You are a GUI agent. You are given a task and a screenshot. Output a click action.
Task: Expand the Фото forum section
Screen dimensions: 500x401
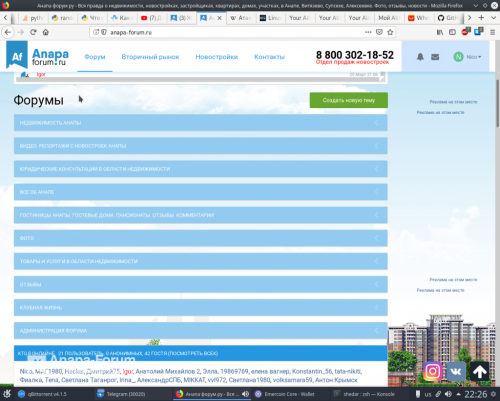click(x=201, y=238)
